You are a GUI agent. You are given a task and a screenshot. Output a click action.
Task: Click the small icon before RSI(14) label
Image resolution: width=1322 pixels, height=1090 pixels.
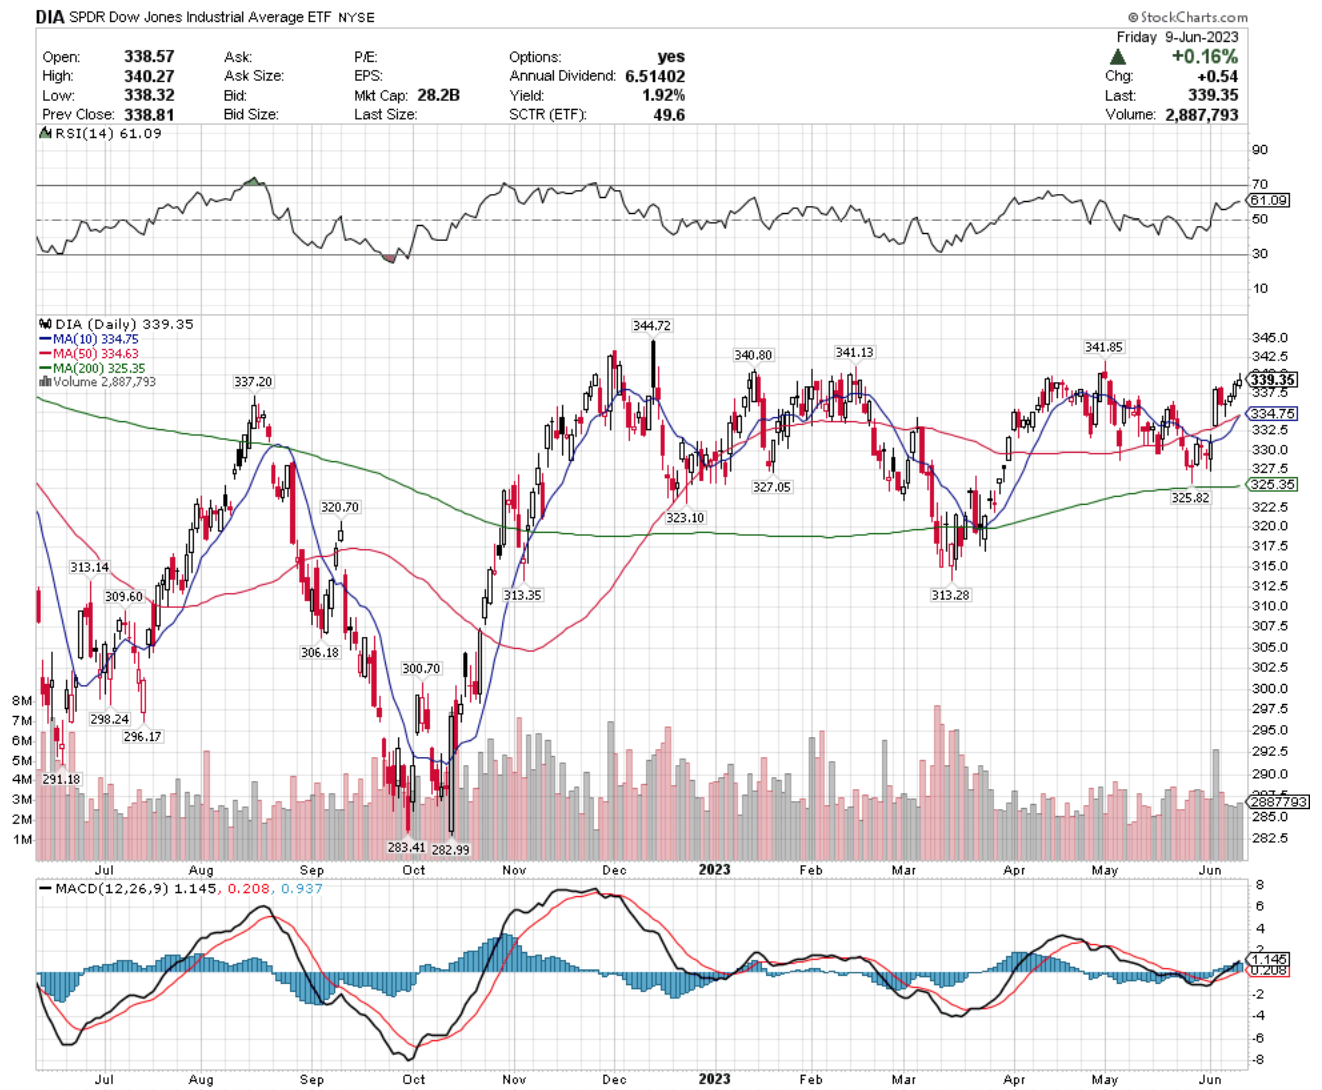[44, 133]
